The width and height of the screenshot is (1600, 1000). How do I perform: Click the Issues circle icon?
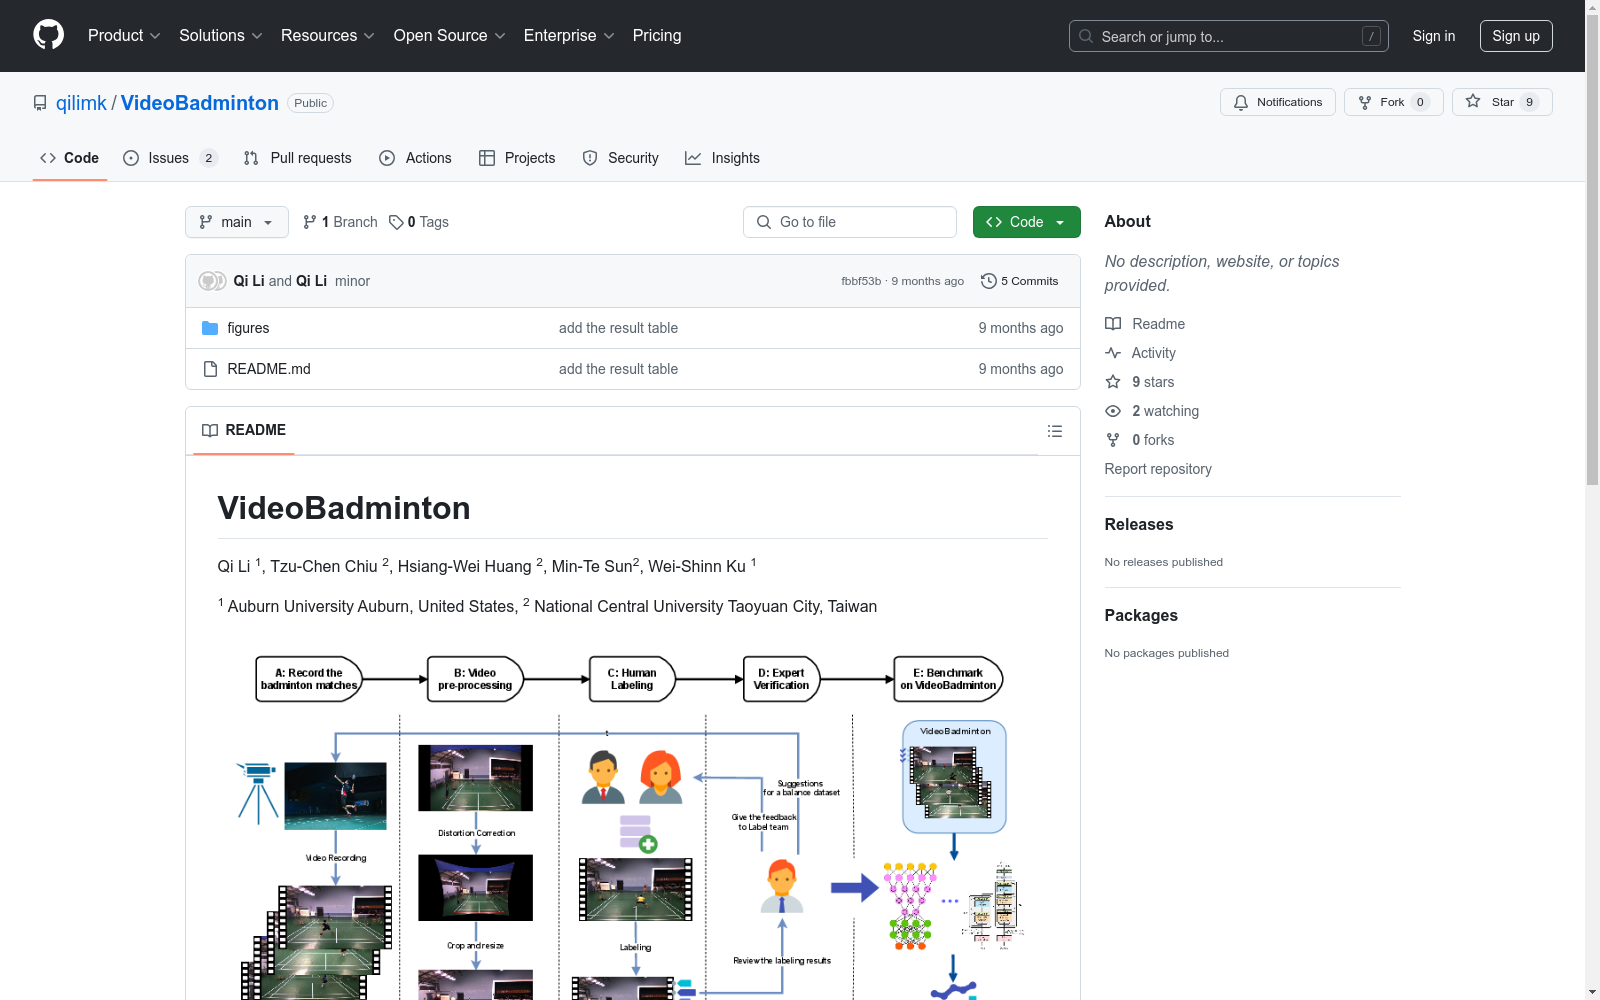coord(131,158)
